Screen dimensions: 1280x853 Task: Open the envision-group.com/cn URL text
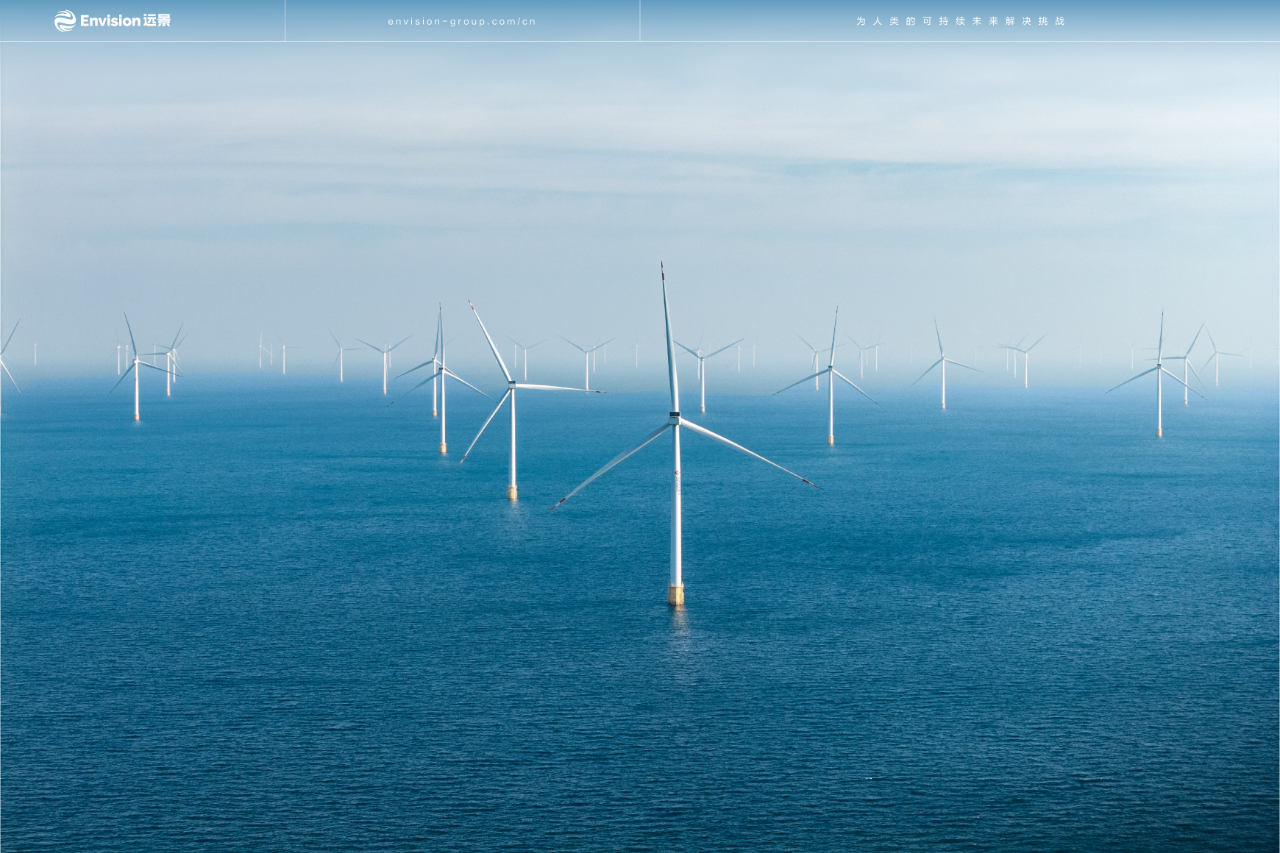click(x=462, y=21)
